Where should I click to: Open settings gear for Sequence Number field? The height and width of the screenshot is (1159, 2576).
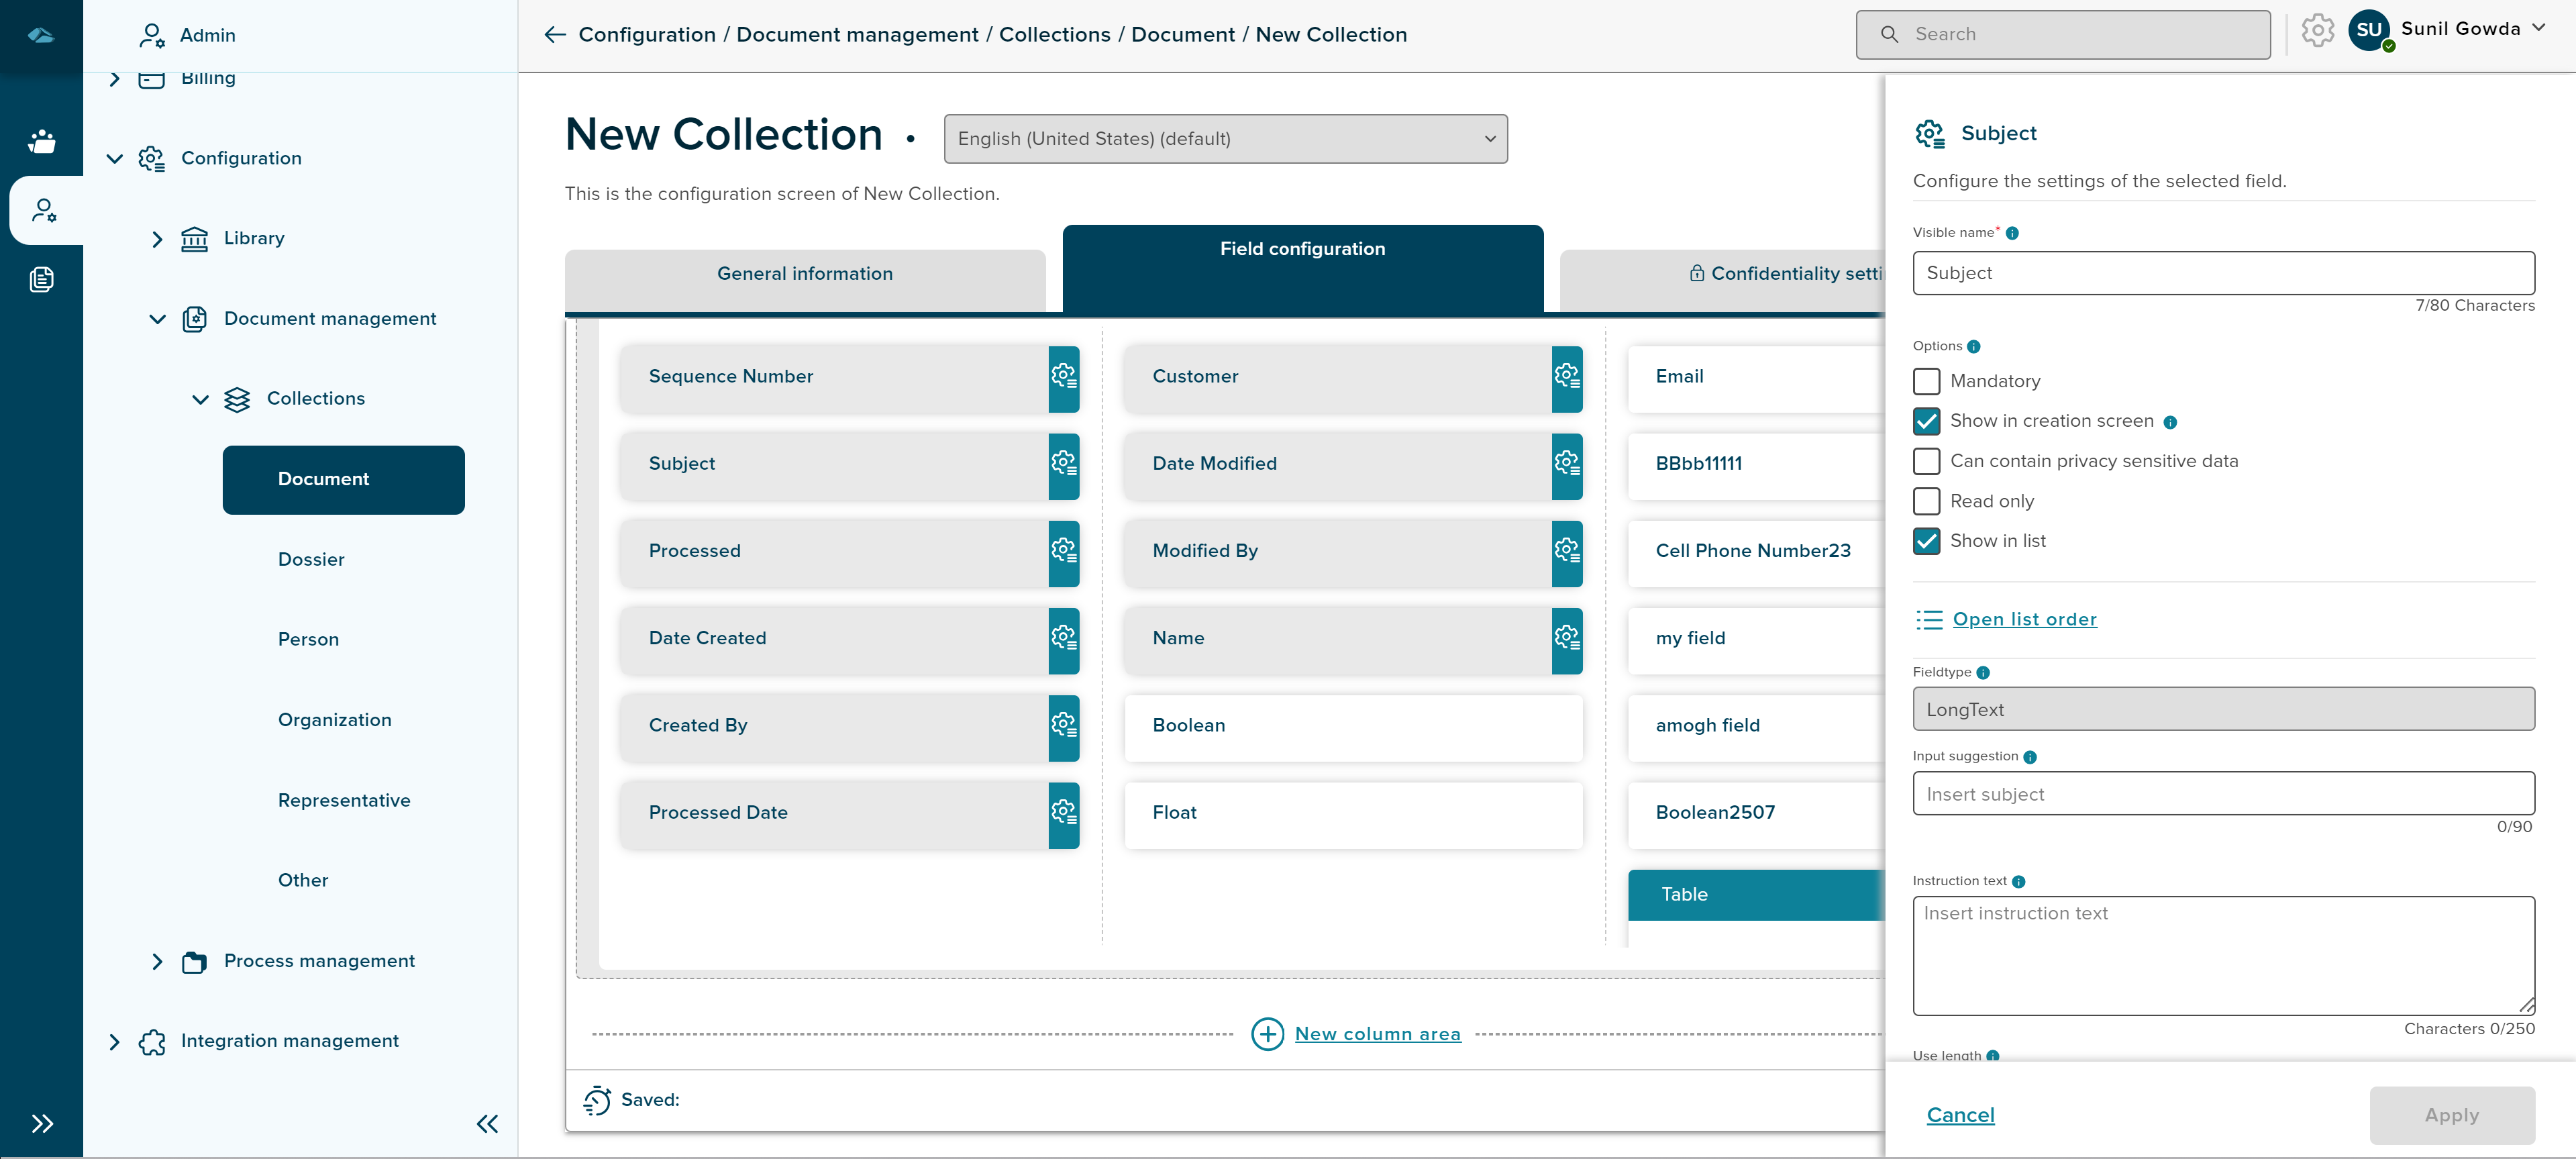pyautogui.click(x=1063, y=377)
